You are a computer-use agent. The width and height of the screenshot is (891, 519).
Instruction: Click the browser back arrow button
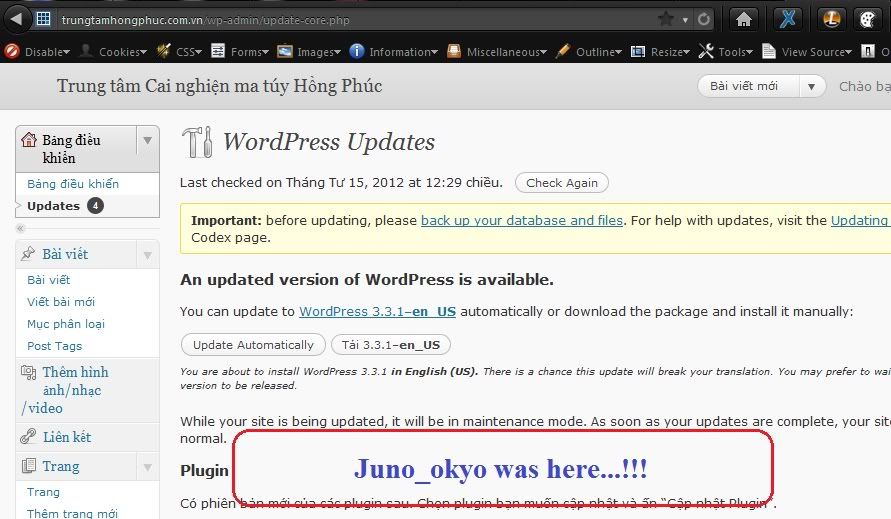[x=16, y=19]
